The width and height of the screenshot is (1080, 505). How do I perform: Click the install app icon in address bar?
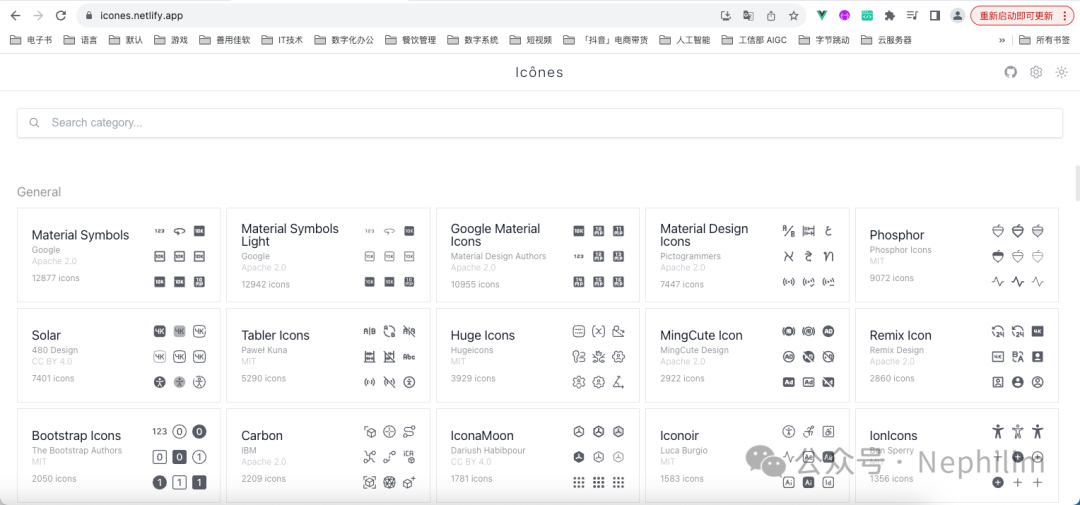(x=725, y=15)
